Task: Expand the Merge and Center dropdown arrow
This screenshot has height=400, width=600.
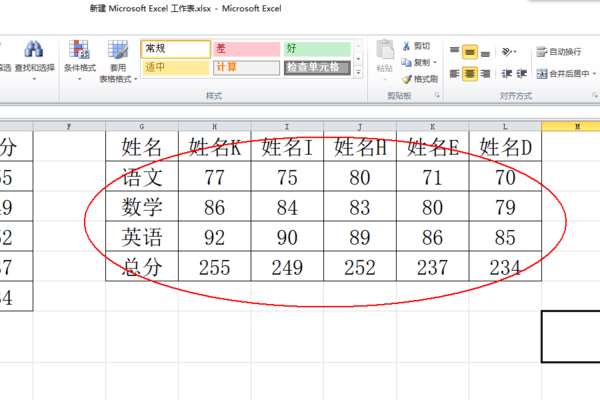Action: click(x=594, y=73)
